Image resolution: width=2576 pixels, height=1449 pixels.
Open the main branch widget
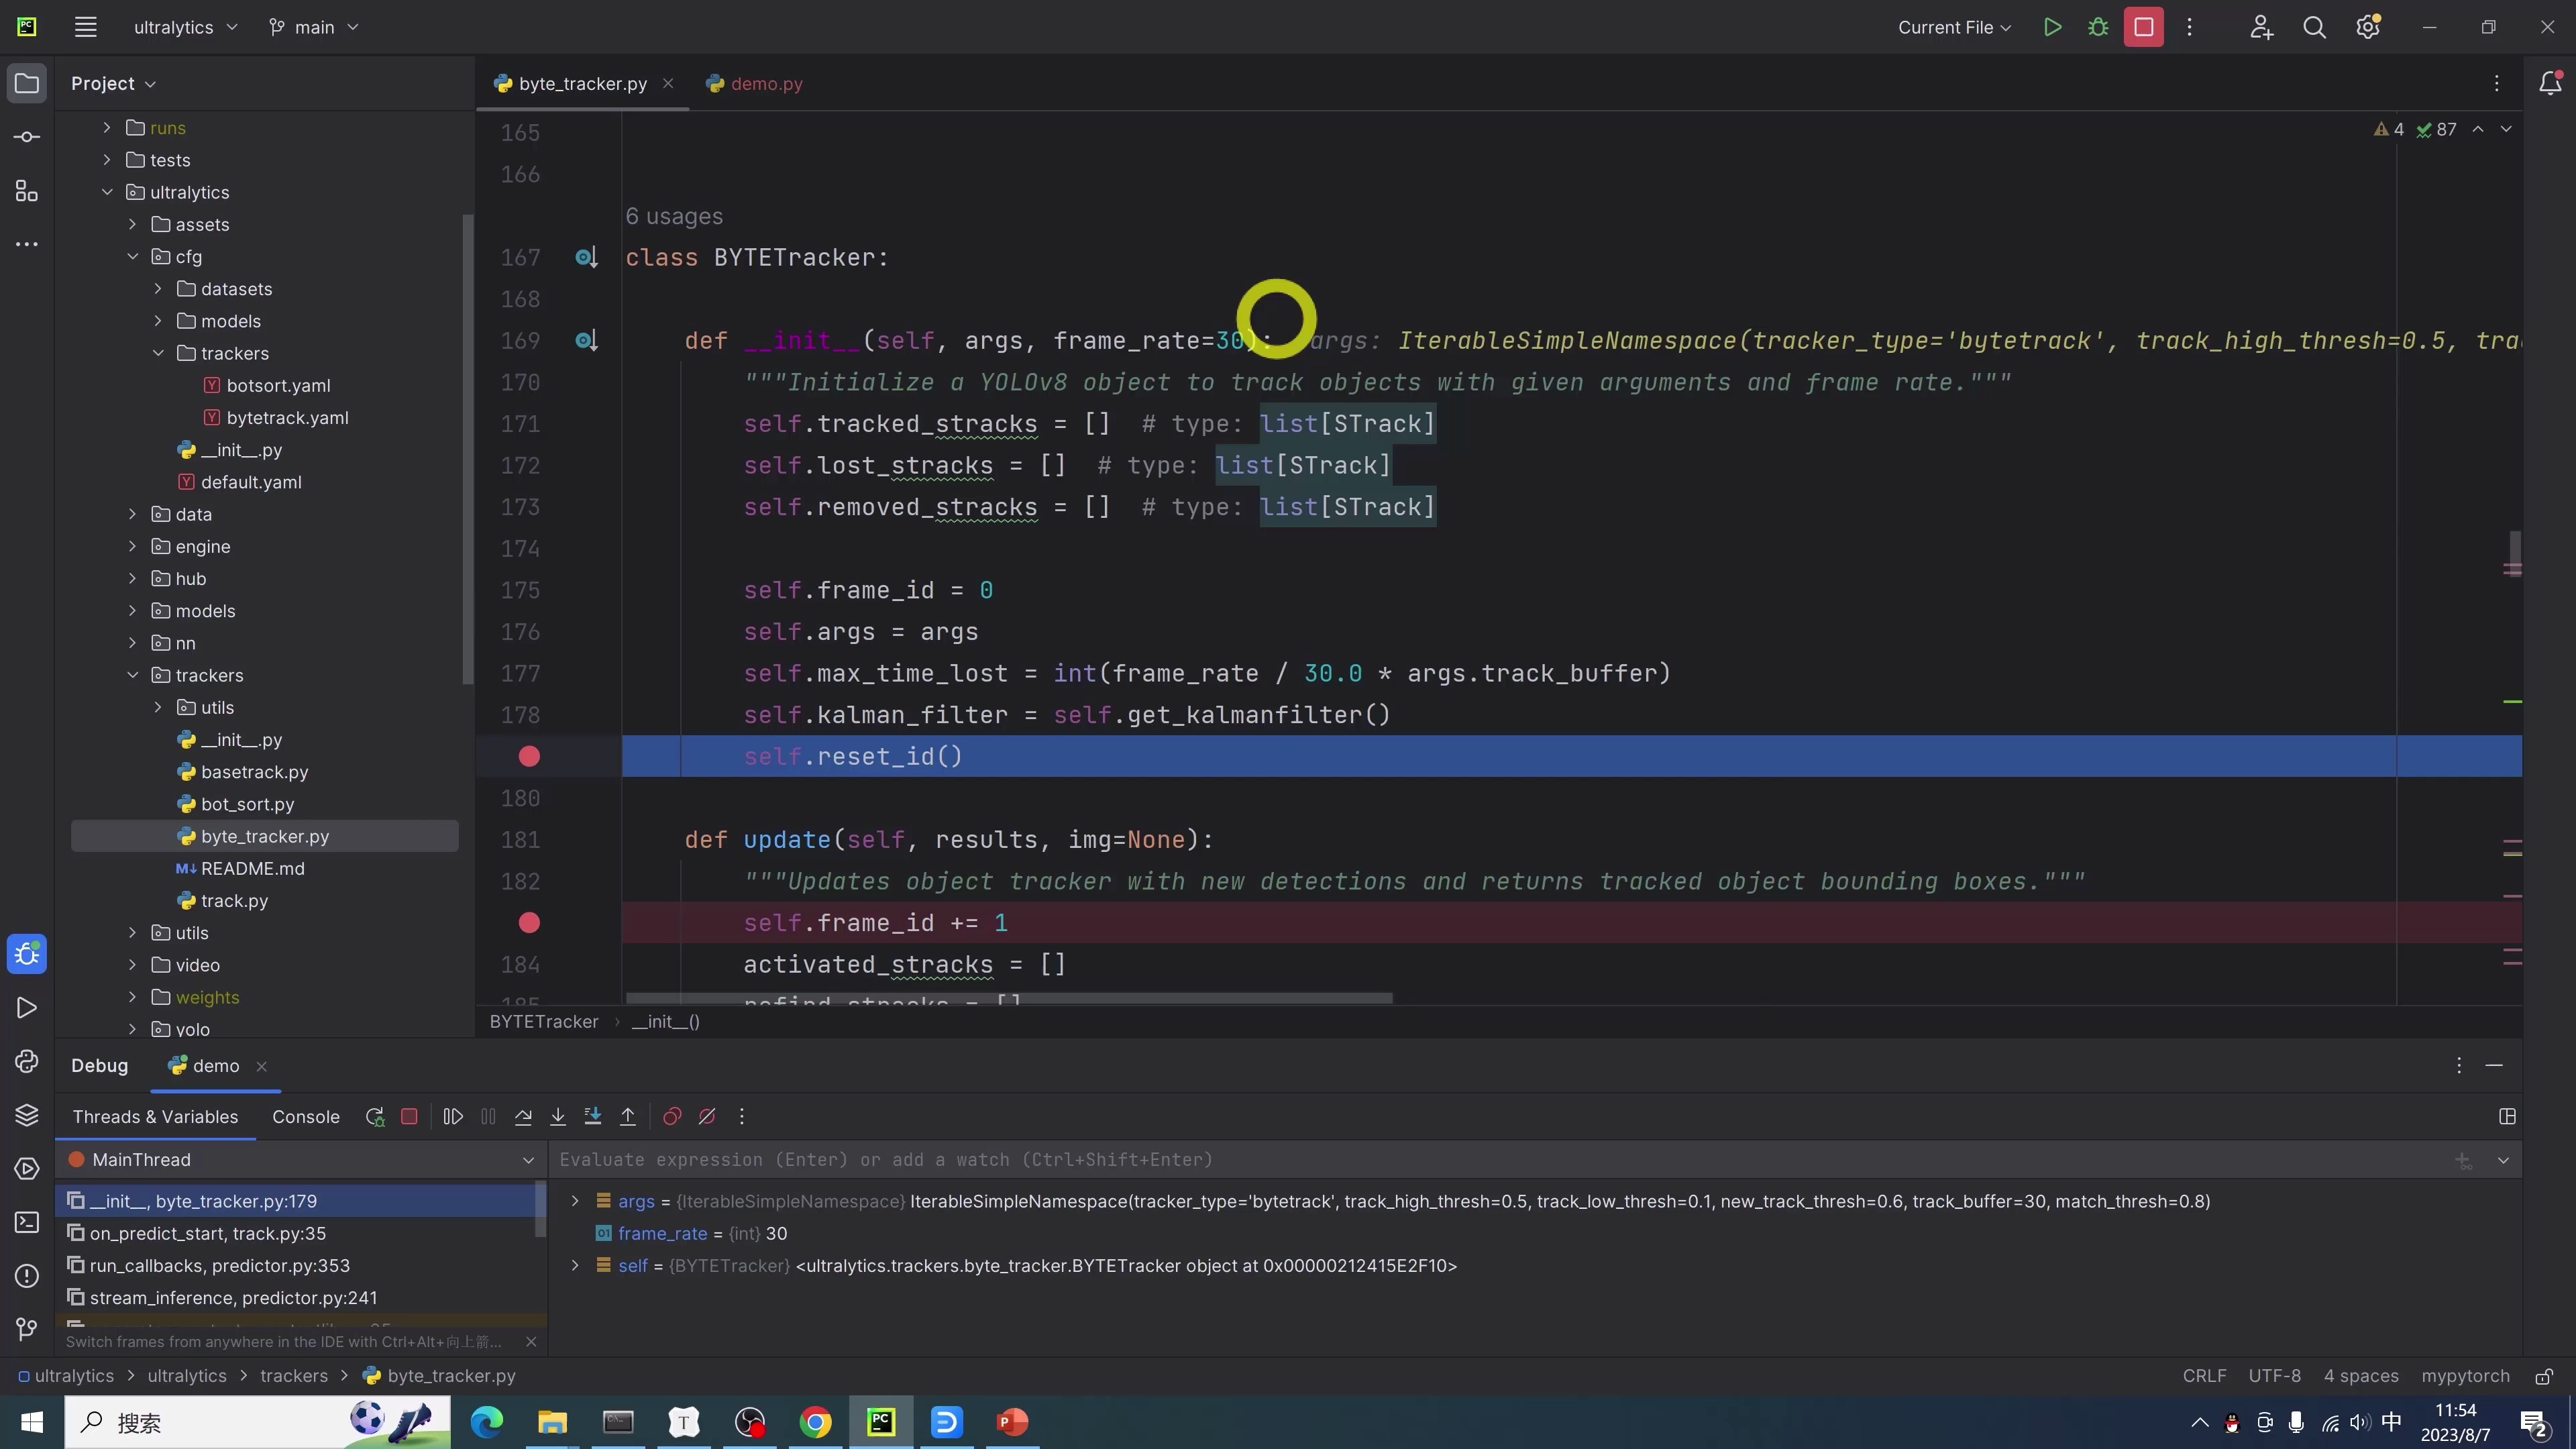point(314,27)
